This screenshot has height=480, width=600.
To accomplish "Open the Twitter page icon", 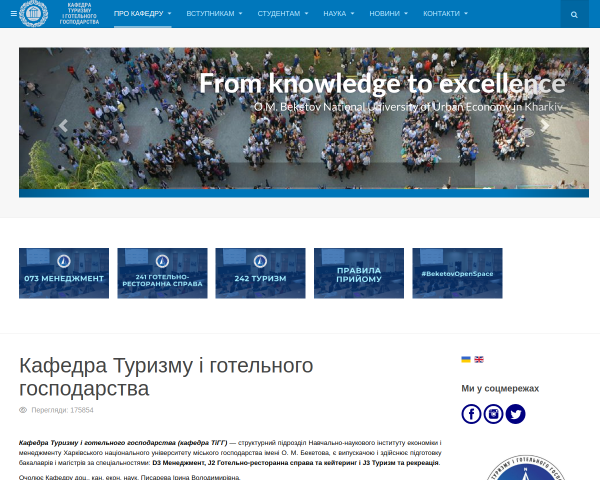I will 515,414.
